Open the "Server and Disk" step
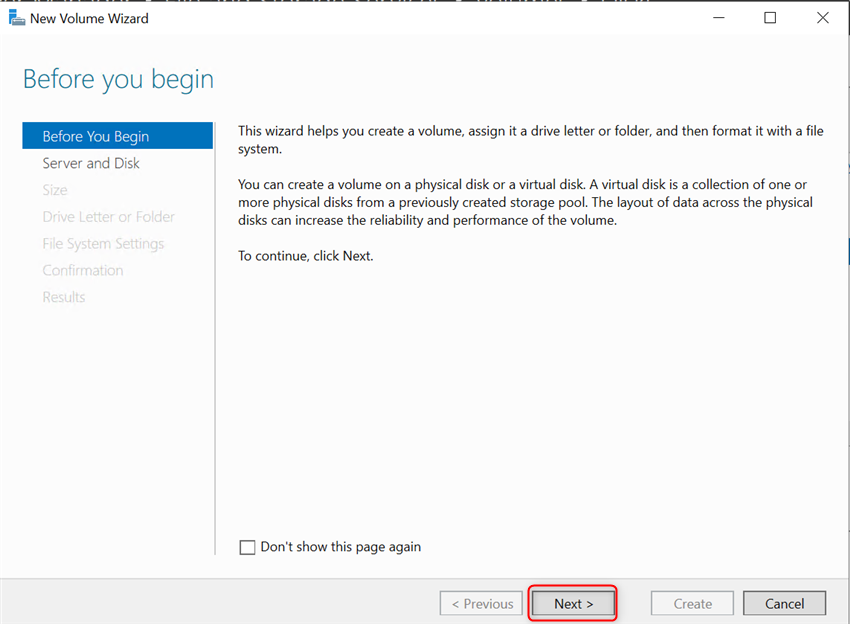The width and height of the screenshot is (850, 624). click(91, 163)
